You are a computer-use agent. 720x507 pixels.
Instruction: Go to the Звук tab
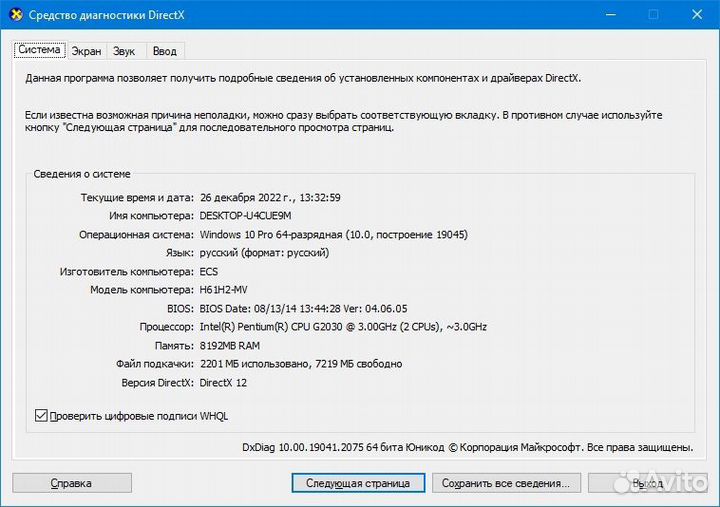point(124,51)
